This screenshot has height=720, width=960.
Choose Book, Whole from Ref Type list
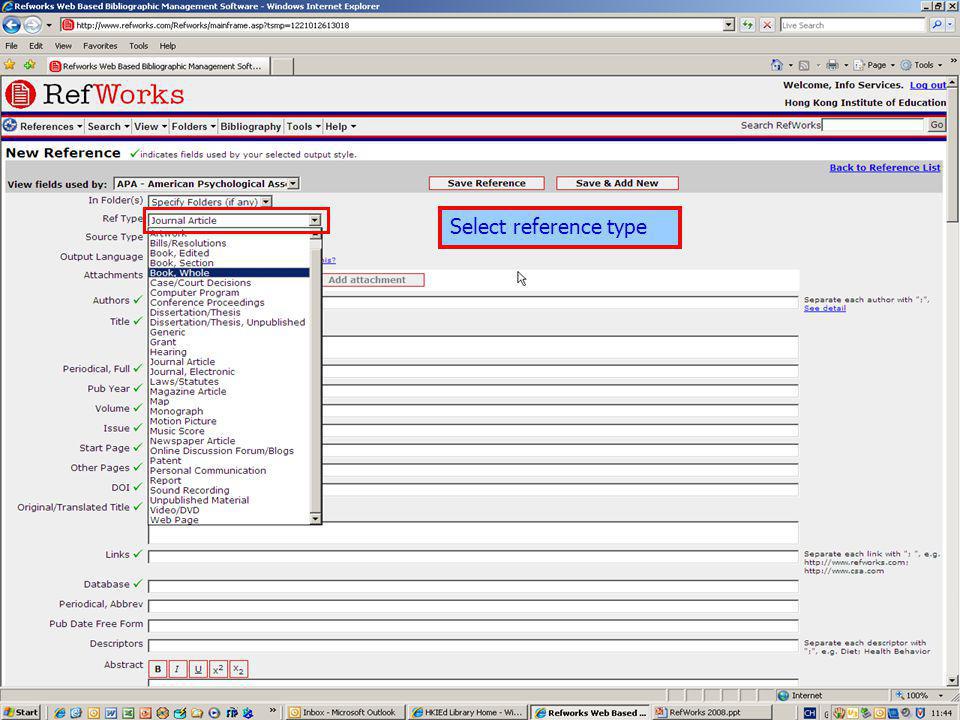tap(229, 273)
